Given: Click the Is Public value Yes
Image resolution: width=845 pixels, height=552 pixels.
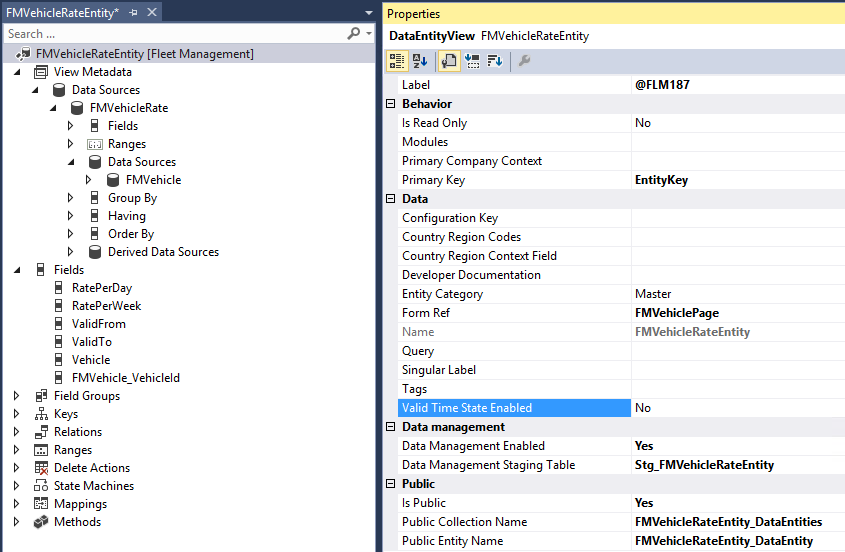Looking at the screenshot, I should 644,503.
